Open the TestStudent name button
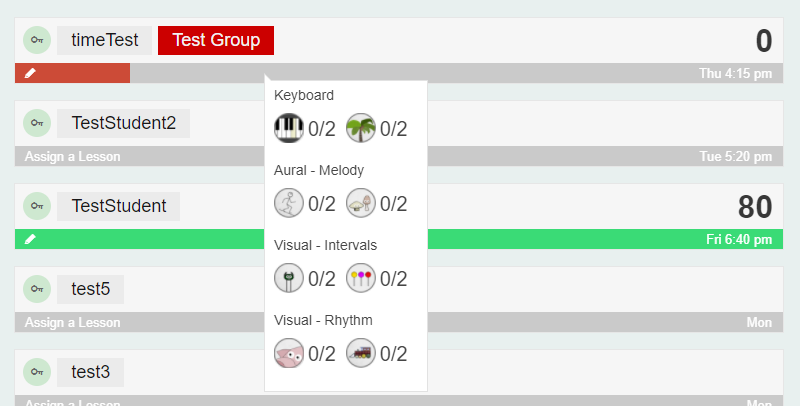800x406 pixels. pyautogui.click(x=118, y=206)
